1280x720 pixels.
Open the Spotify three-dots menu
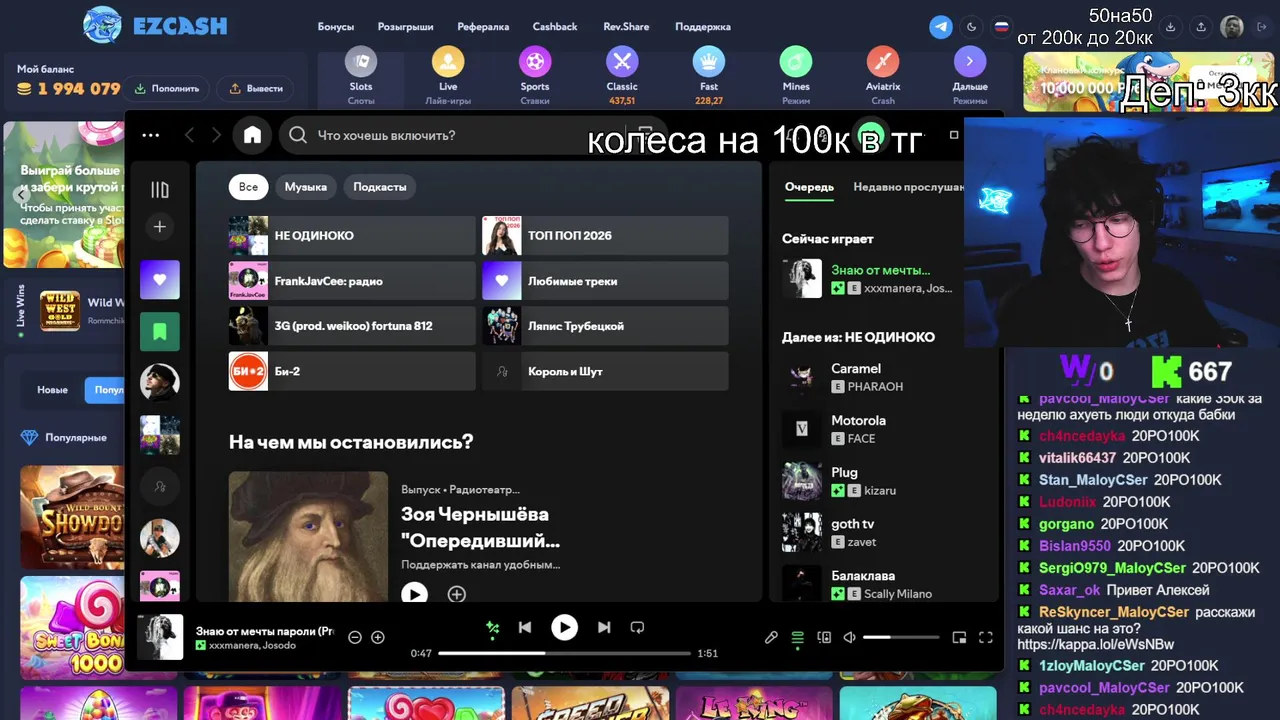coord(151,135)
